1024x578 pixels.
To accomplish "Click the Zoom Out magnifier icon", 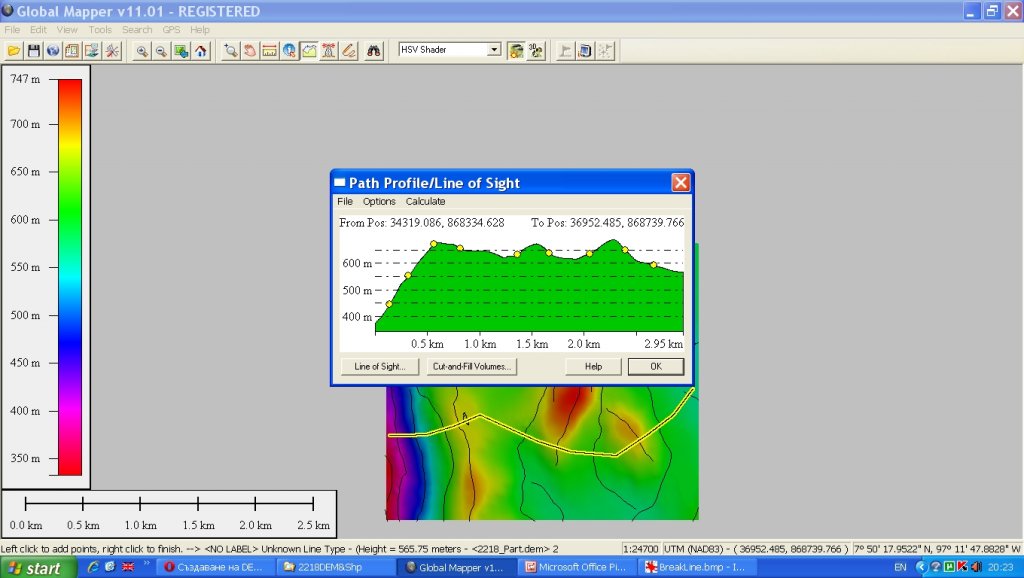I will click(161, 50).
